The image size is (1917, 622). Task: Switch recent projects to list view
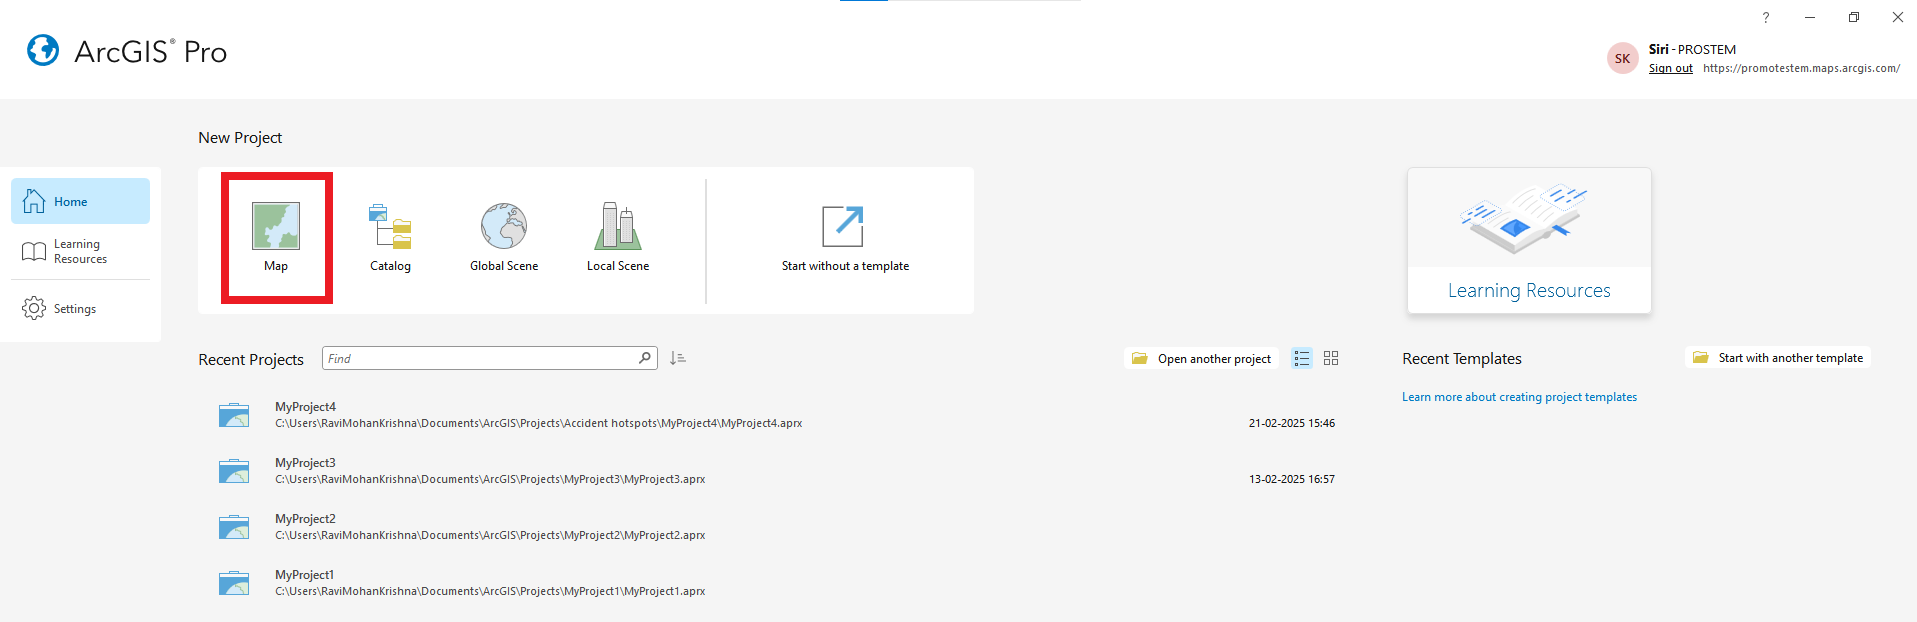1301,358
